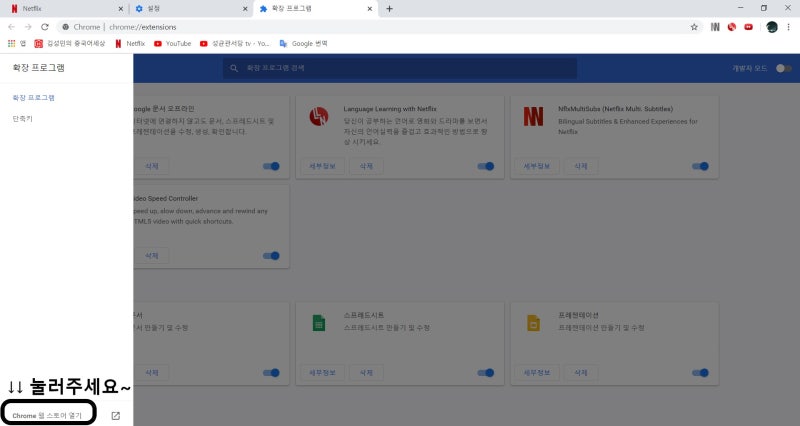Click the NflxMultiSubs (Netflix Multi. Subtitles) title
The height and width of the screenshot is (426, 800).
615,109
